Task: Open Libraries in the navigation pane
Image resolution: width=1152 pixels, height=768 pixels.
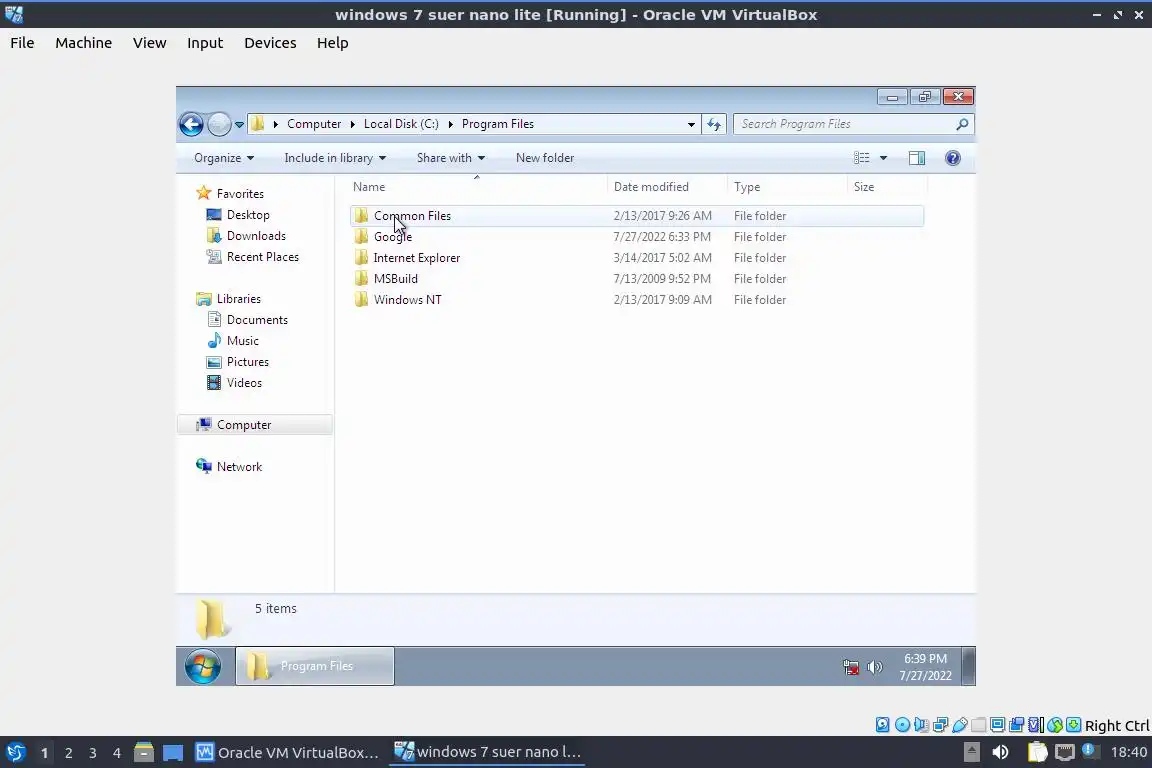Action: 238,299
